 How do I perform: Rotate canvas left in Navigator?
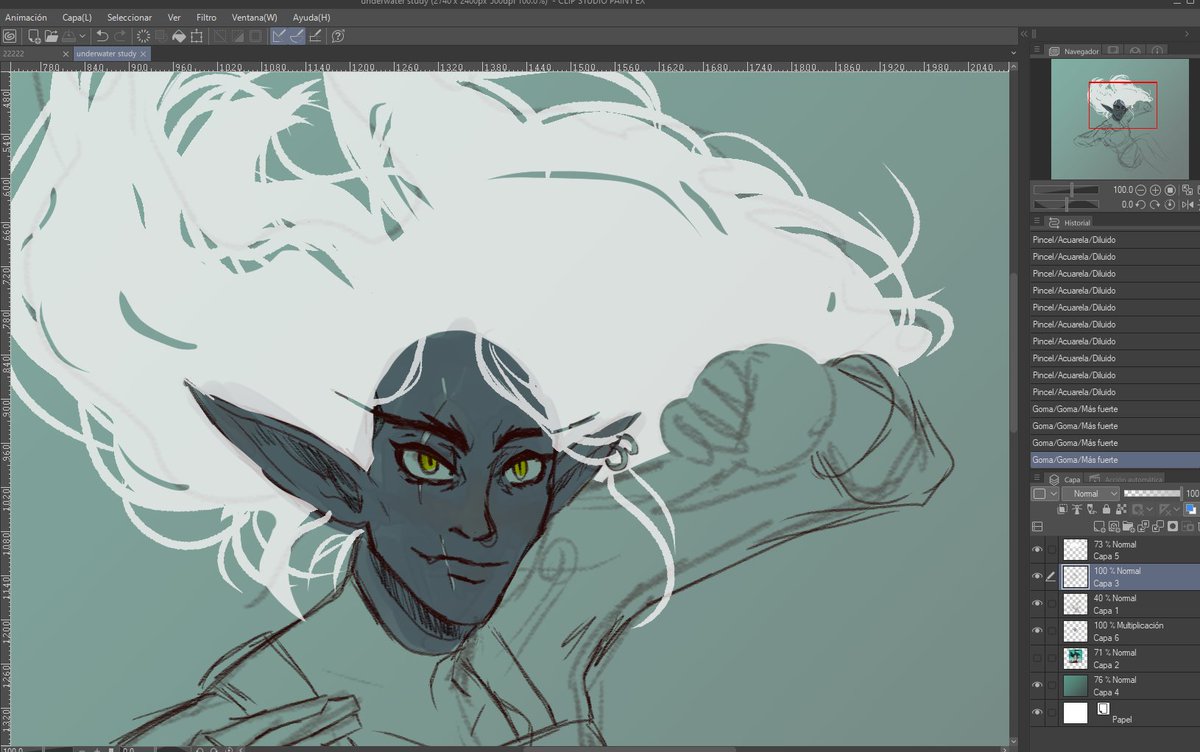point(1140,205)
